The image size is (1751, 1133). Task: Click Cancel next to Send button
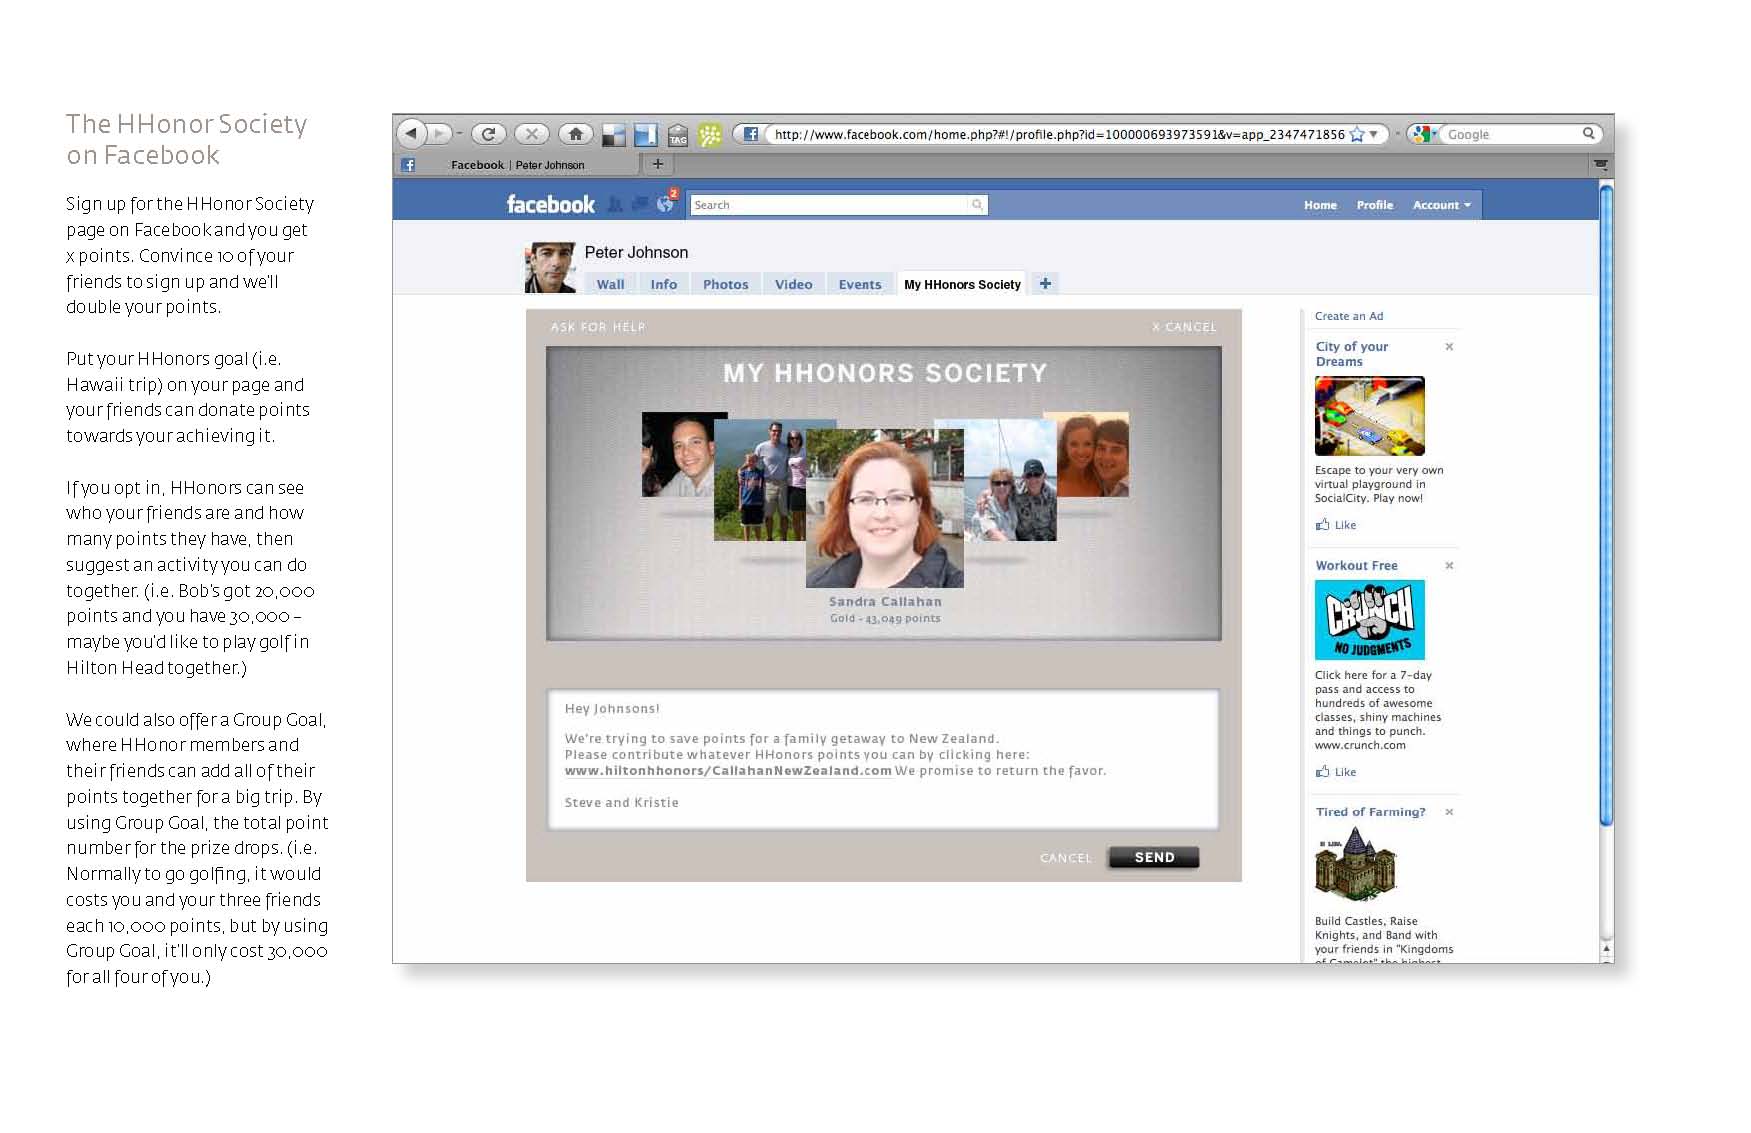pyautogui.click(x=1066, y=858)
